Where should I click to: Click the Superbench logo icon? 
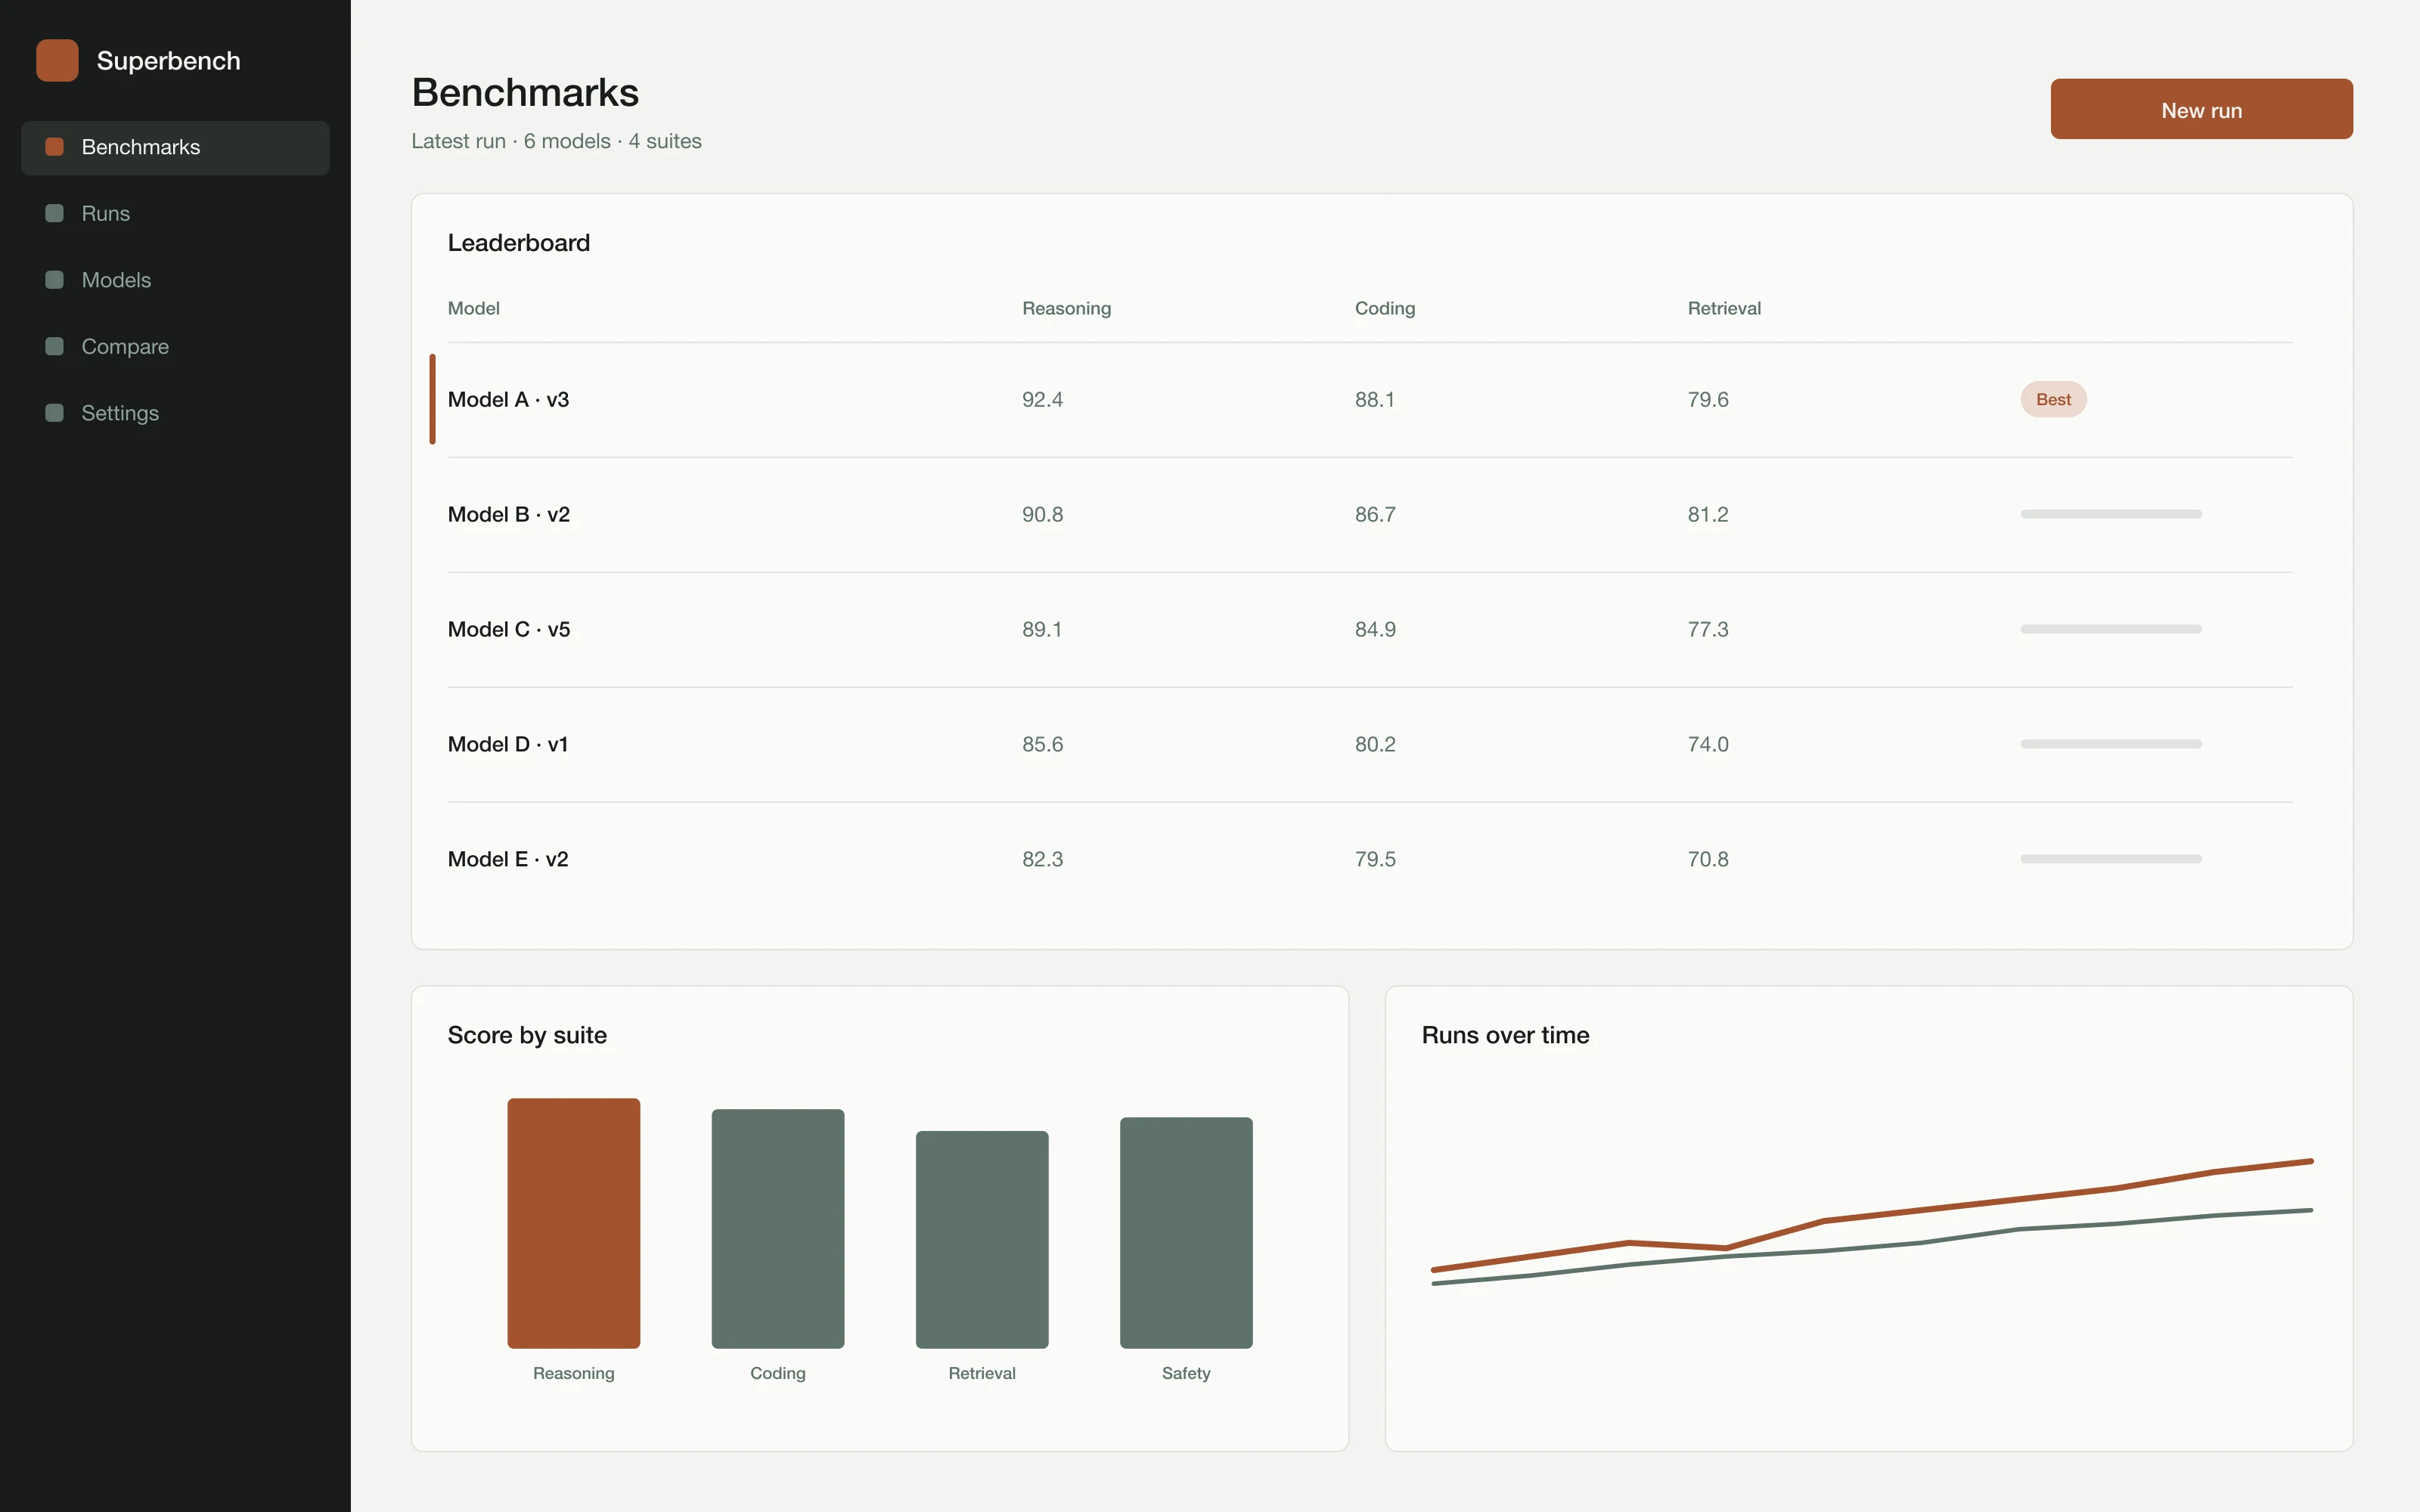[57, 60]
